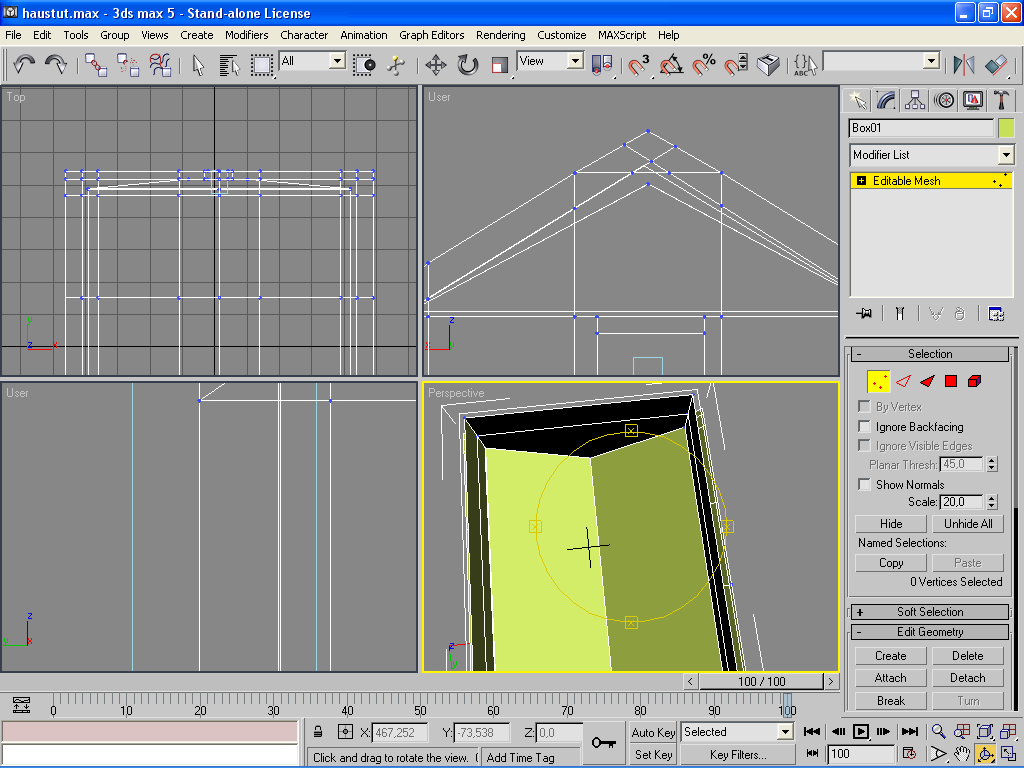Open the Modifiers menu
Screen dimensions: 1024x768
(x=246, y=35)
